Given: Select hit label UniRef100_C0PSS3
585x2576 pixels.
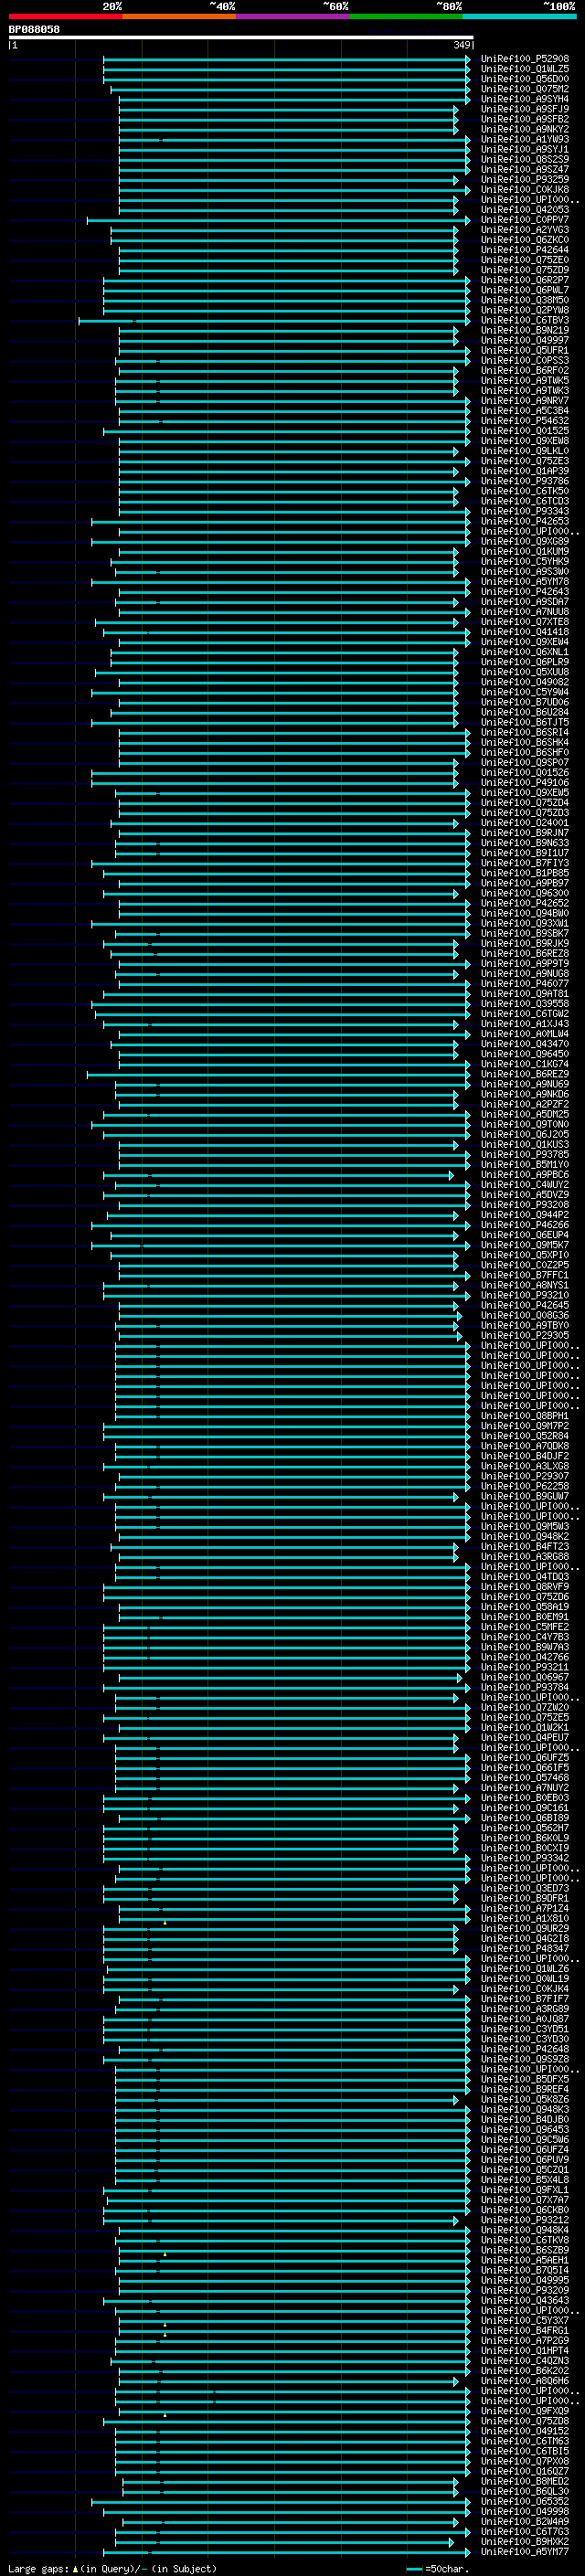Looking at the screenshot, I should (x=525, y=361).
